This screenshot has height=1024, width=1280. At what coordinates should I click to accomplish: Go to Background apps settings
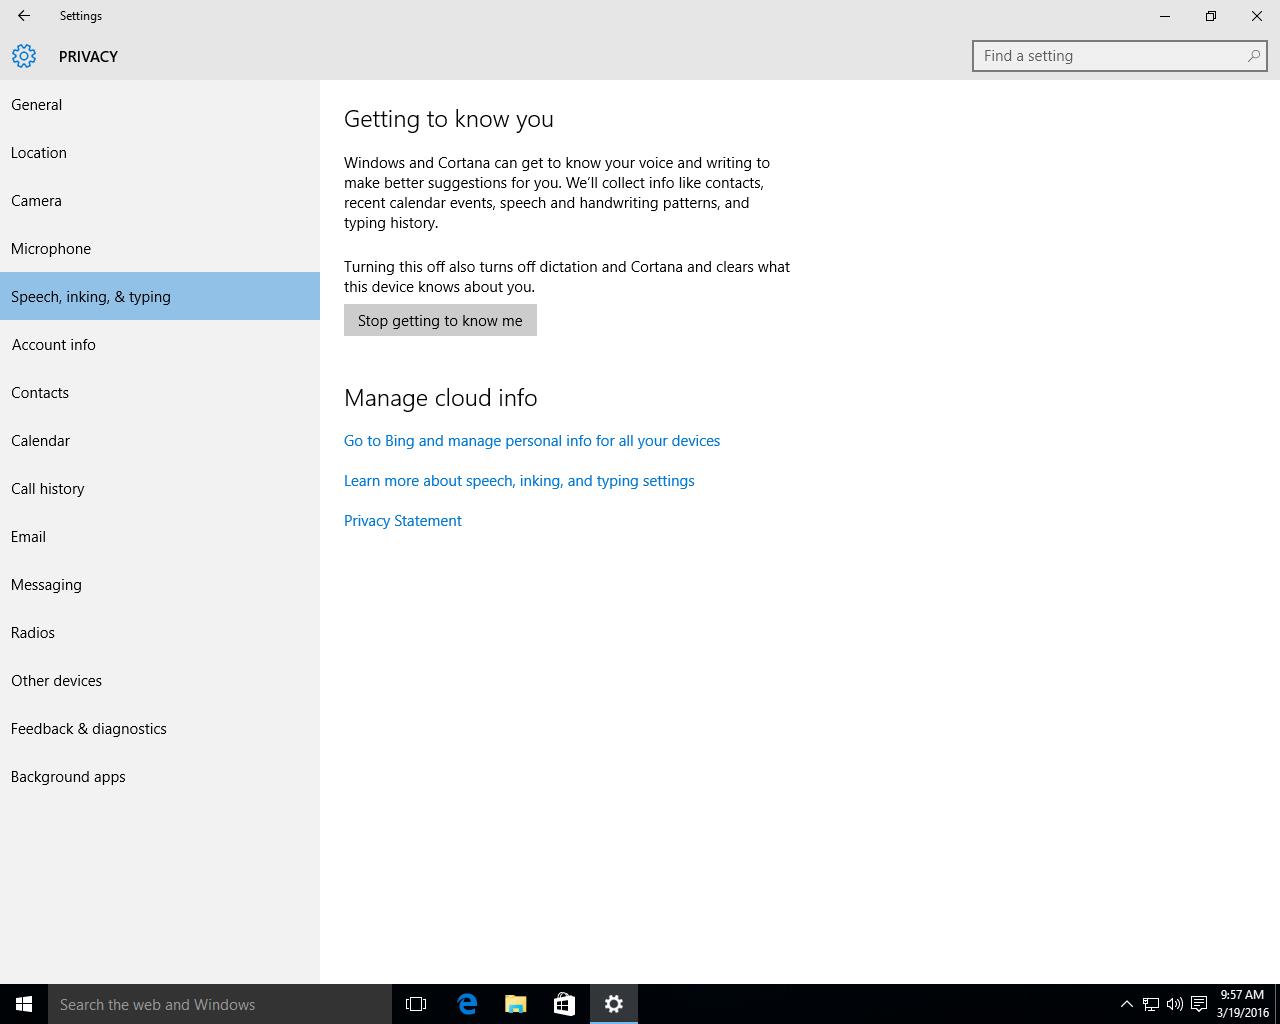160,776
